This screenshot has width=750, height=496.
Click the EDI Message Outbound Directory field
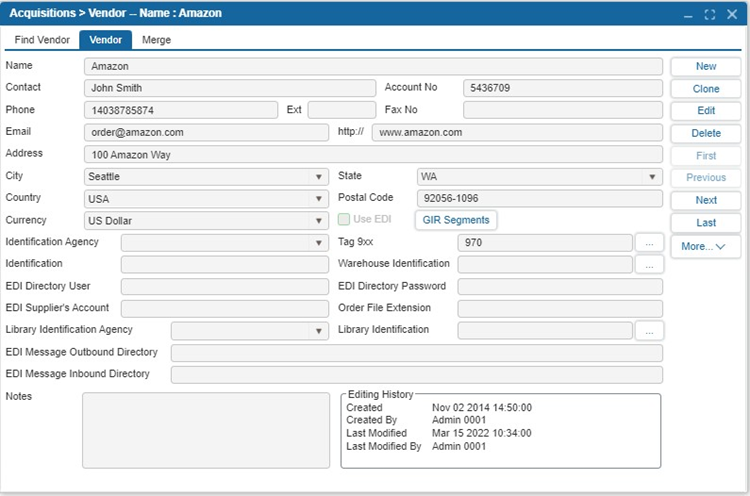[417, 353]
